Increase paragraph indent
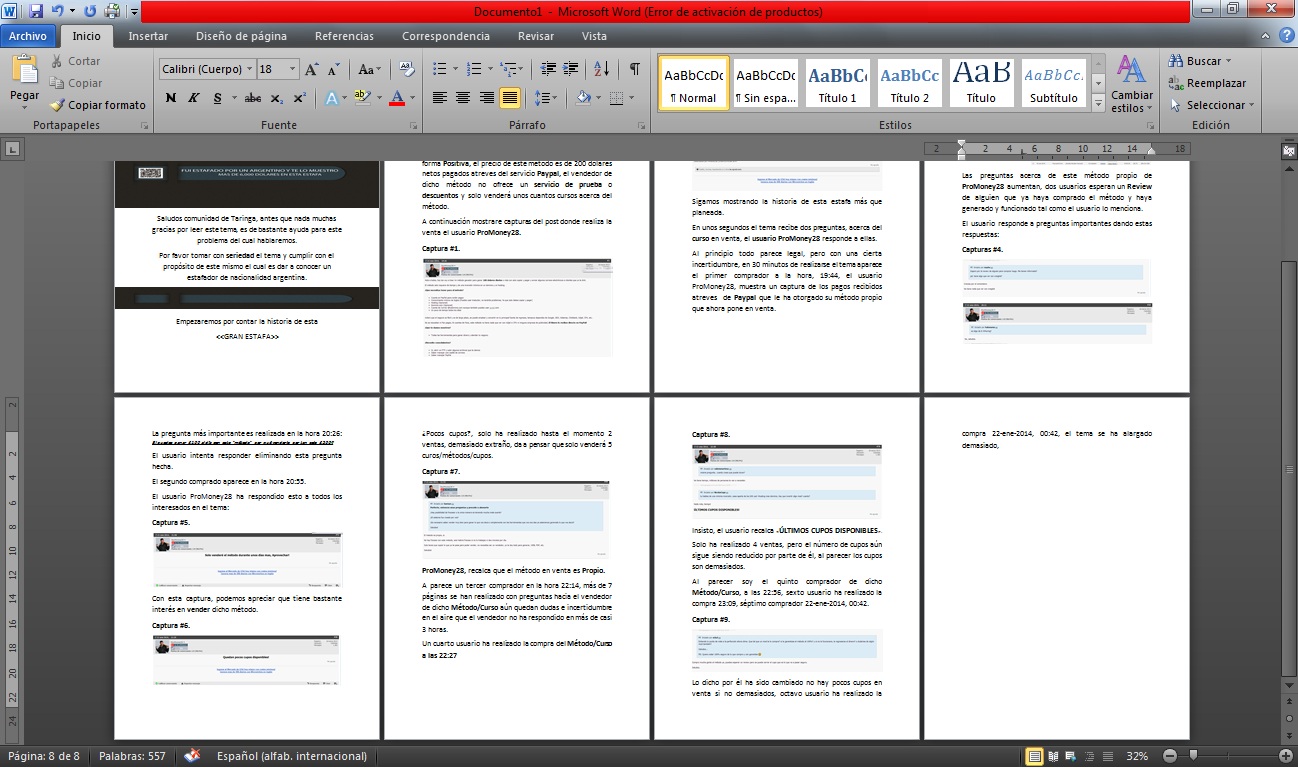Screen dimensions: 1298x768 569,70
